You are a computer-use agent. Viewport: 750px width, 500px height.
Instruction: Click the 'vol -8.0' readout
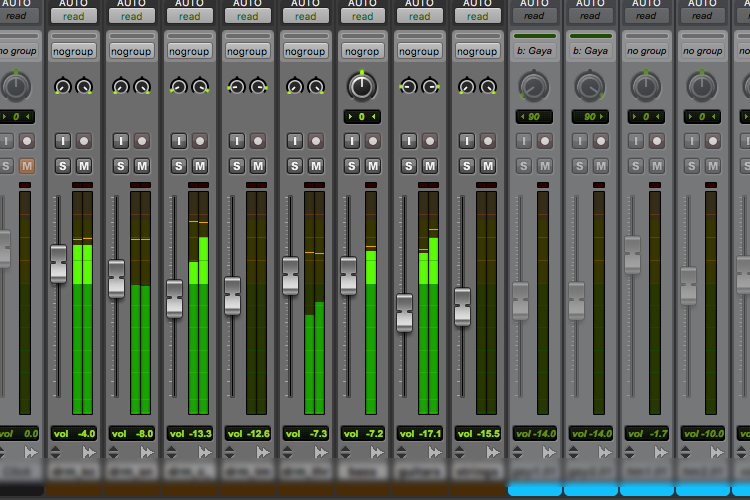pos(132,434)
